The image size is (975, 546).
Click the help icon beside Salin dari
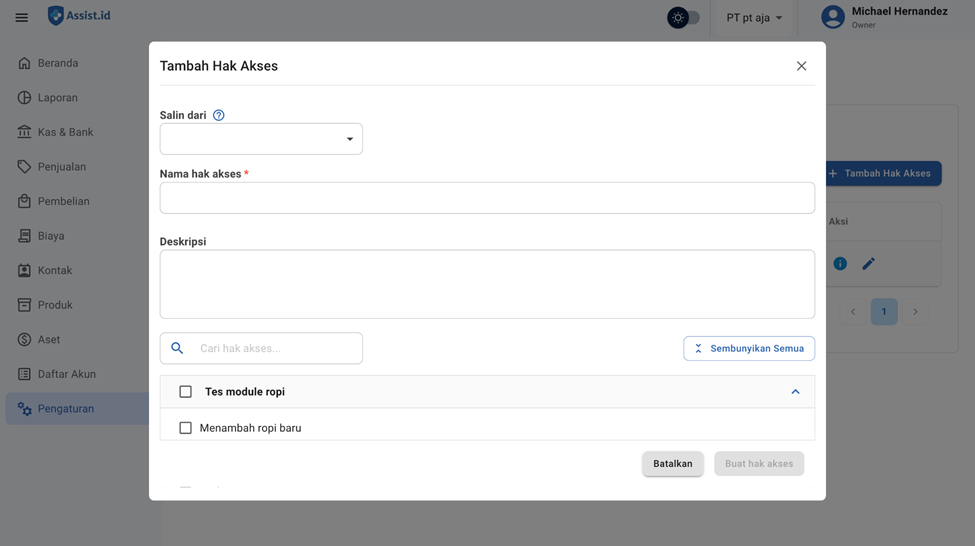[x=218, y=115]
